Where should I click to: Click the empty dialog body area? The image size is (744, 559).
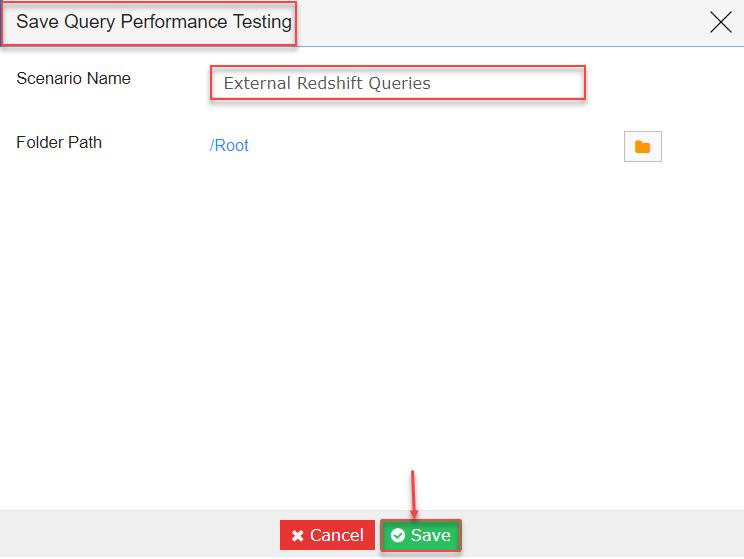[x=372, y=332]
